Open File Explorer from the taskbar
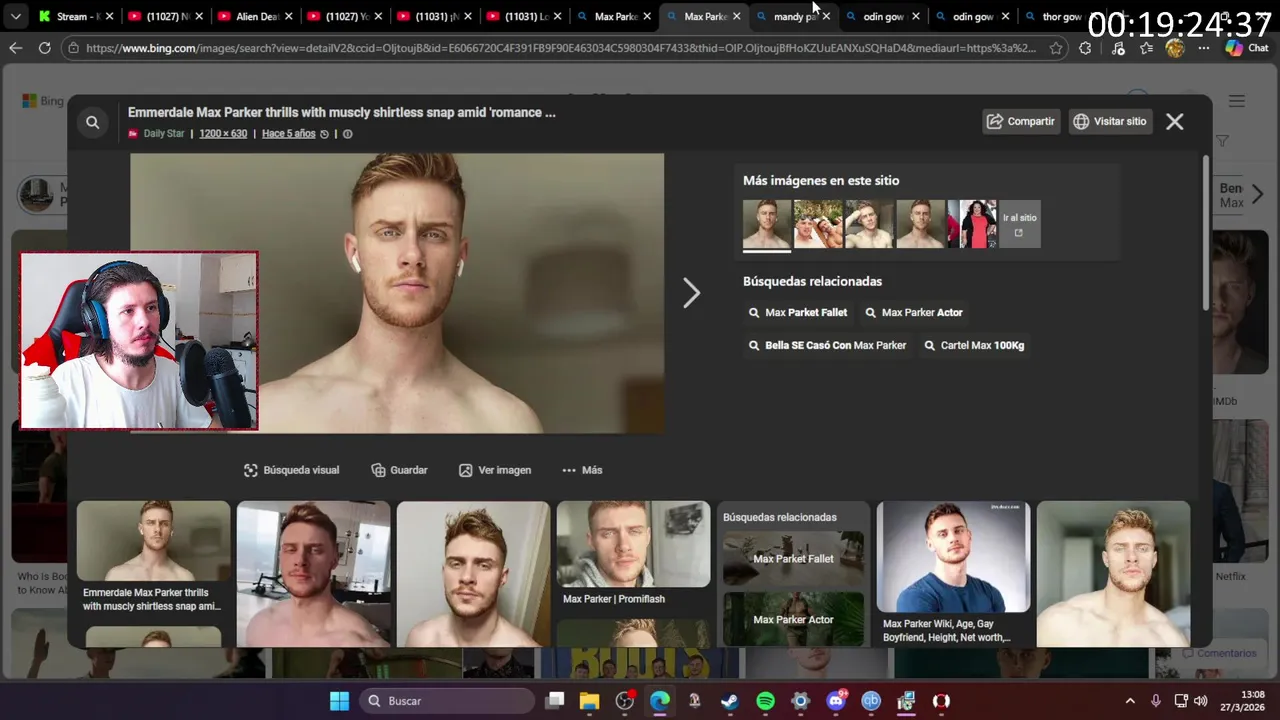Viewport: 1280px width, 720px height. point(589,701)
